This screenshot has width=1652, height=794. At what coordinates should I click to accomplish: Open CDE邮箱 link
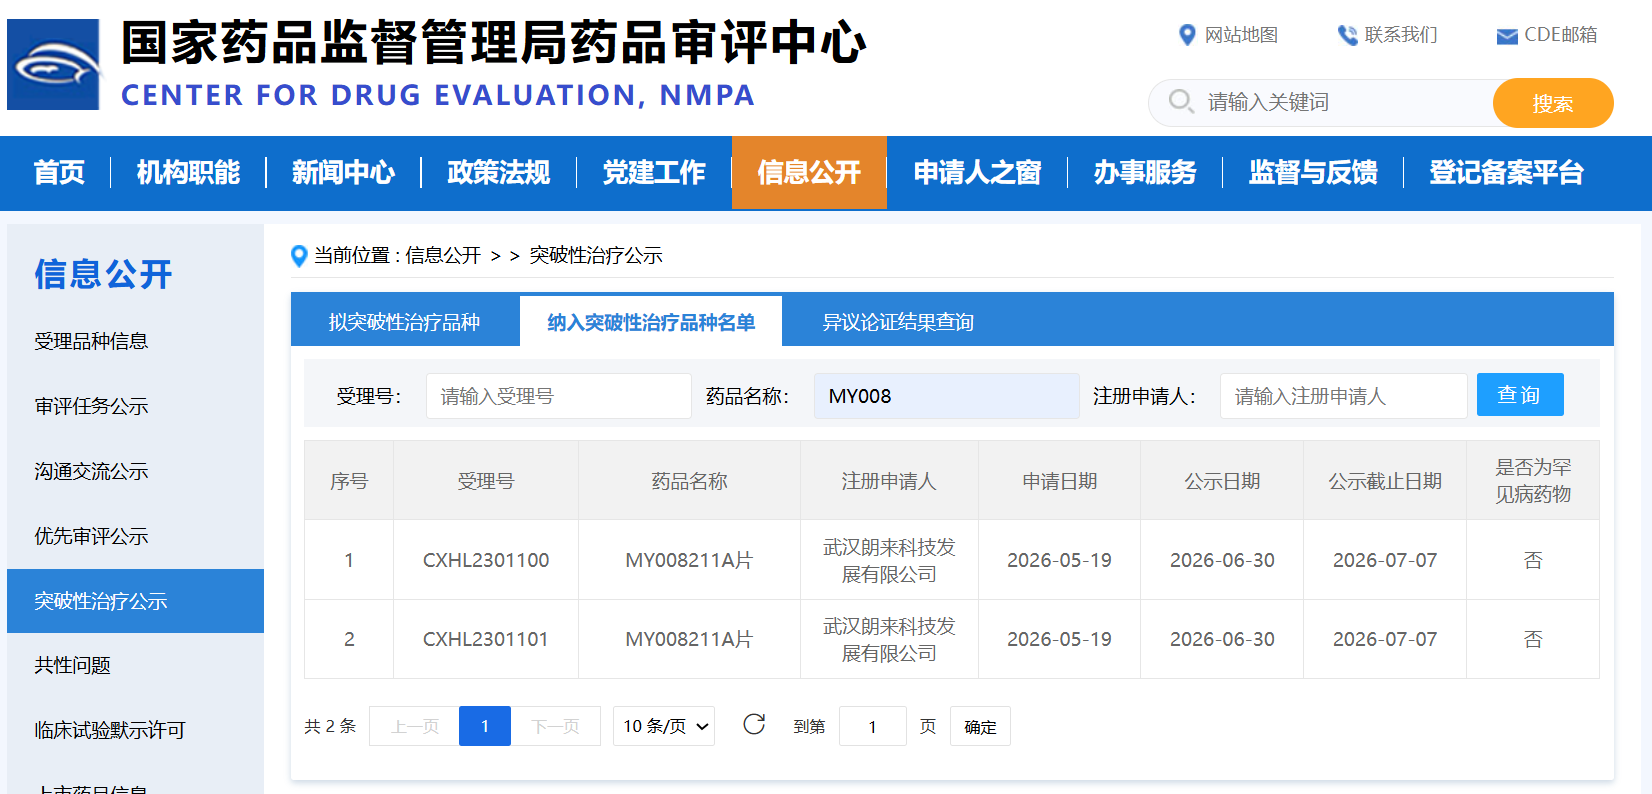[x=1560, y=35]
